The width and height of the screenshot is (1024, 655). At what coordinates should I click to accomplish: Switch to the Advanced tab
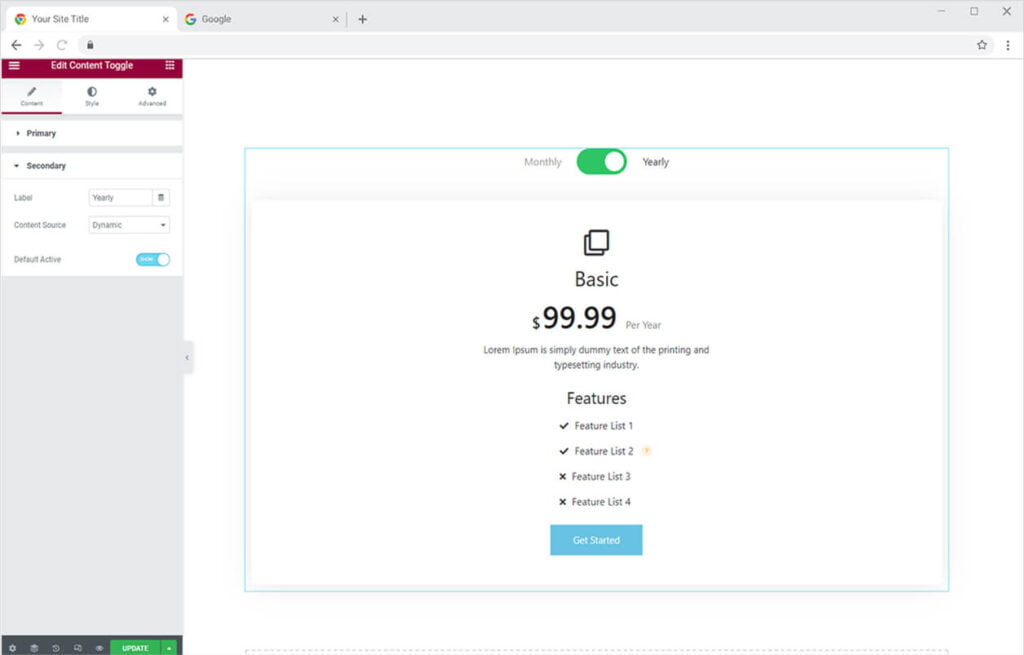point(152,96)
